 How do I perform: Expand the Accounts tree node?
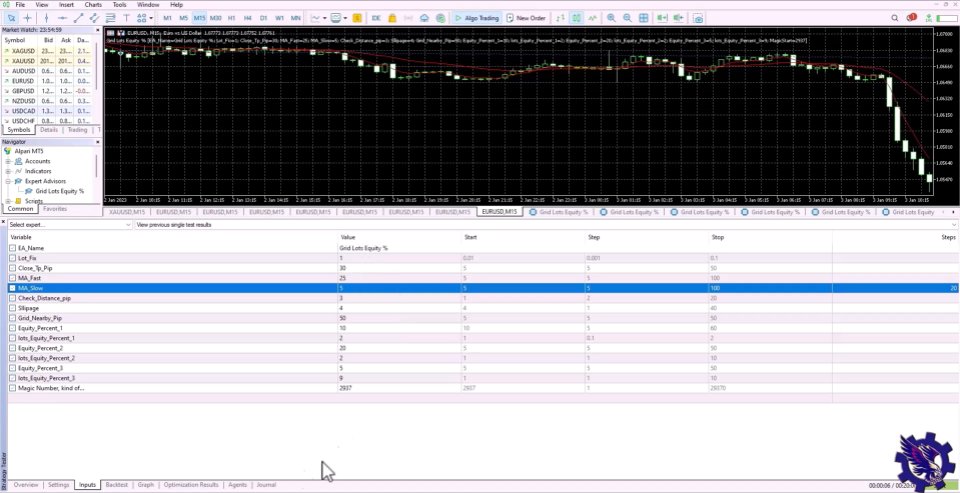(x=9, y=161)
